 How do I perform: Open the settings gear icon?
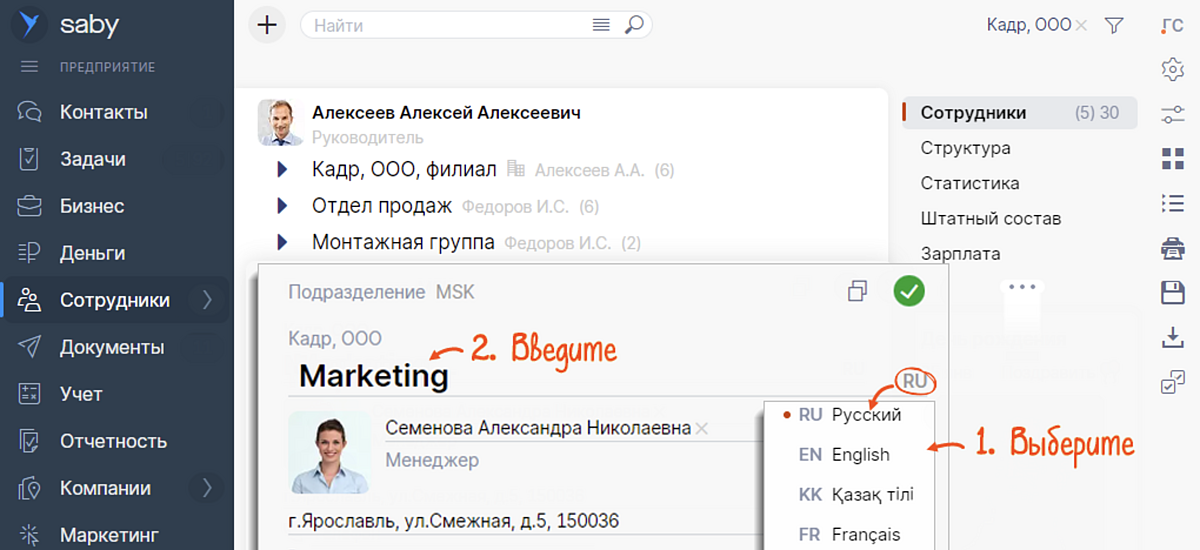pos(1173,68)
